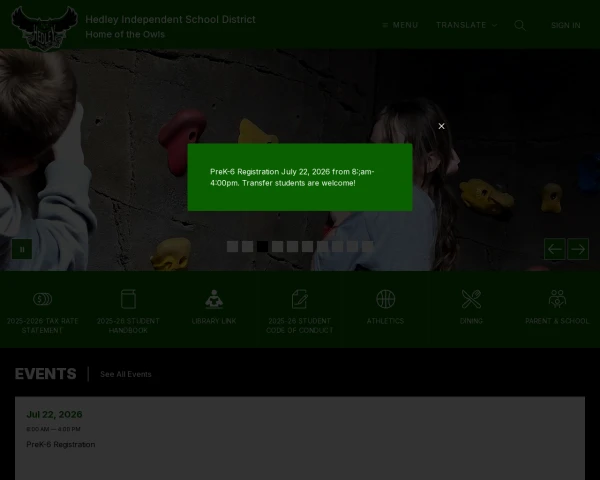
Task: Open the Code of Conduct document icon
Action: 300,299
